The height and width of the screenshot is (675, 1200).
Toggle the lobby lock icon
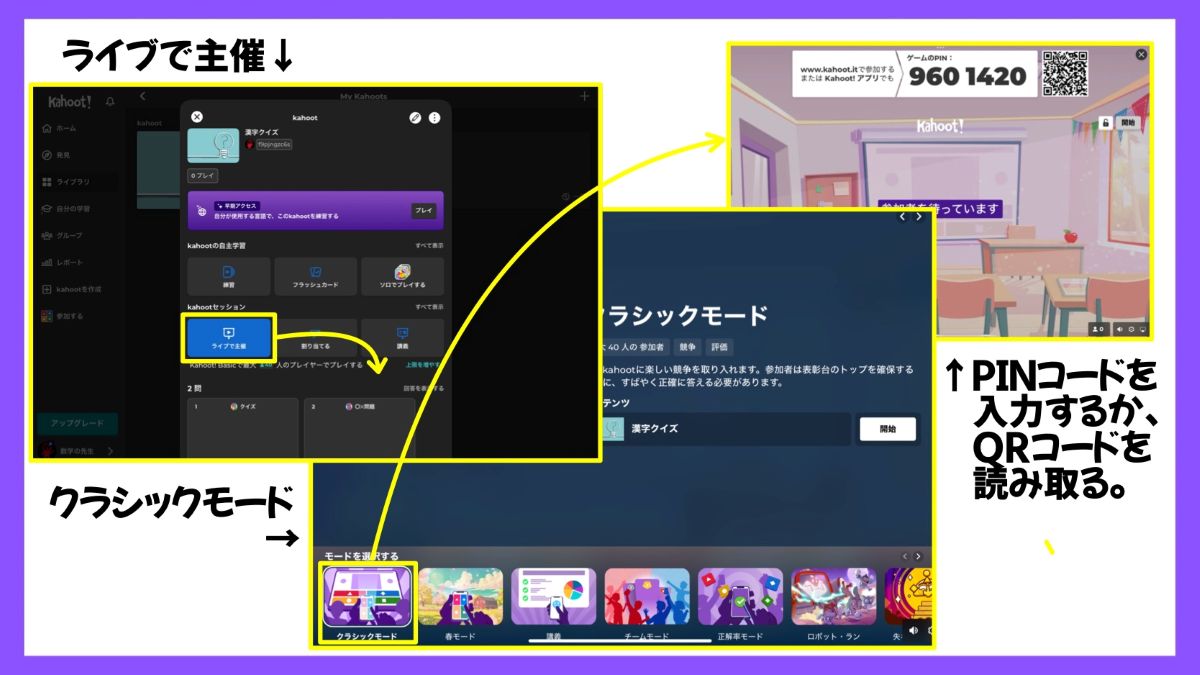coord(1105,122)
